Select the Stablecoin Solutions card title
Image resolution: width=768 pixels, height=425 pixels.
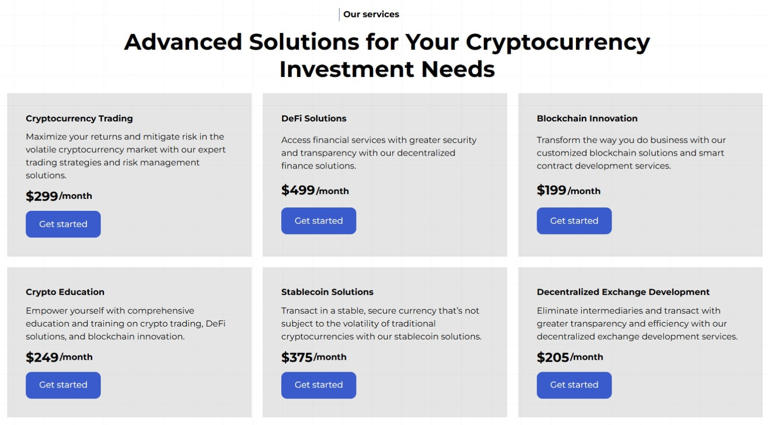(327, 292)
